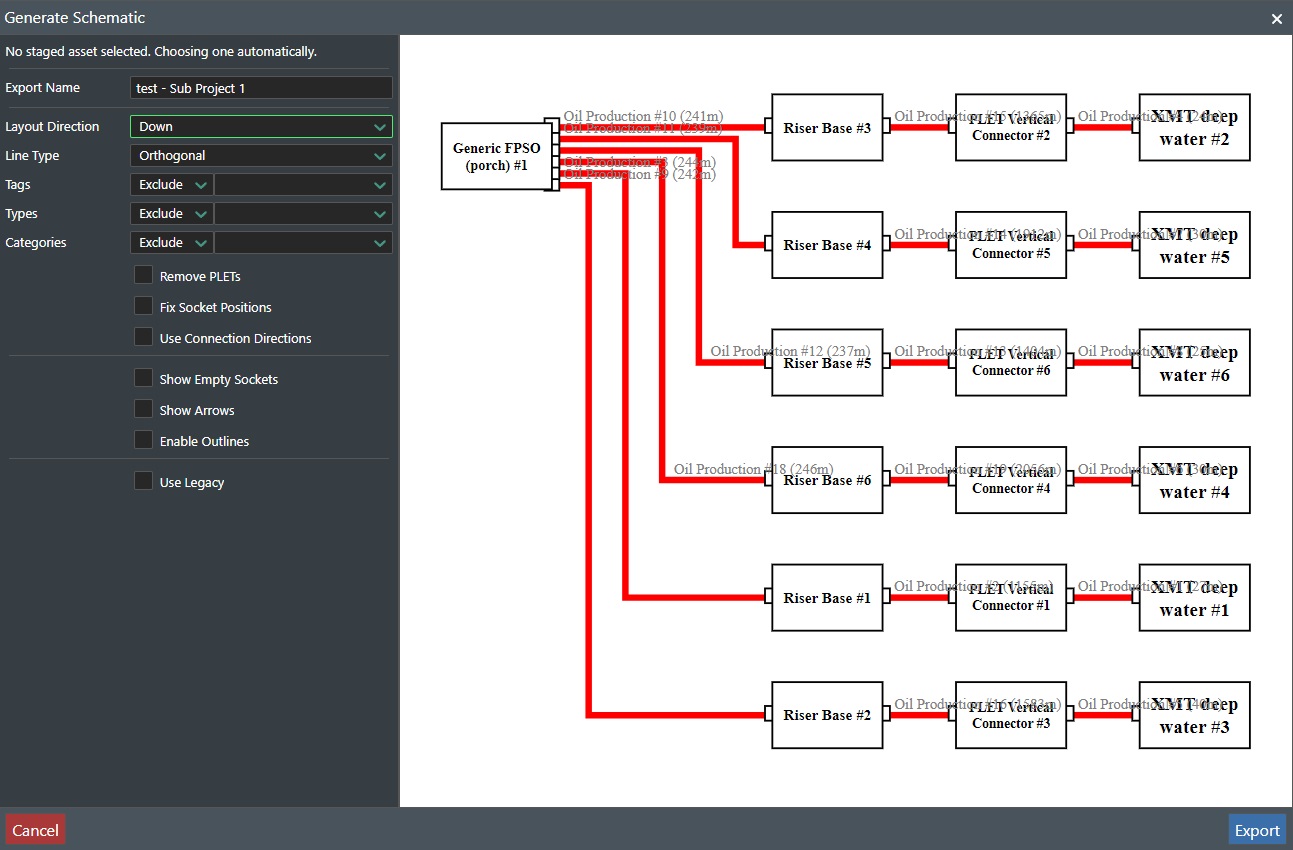The height and width of the screenshot is (850, 1293).
Task: Open the Layout Direction dropdown
Action: (x=261, y=127)
